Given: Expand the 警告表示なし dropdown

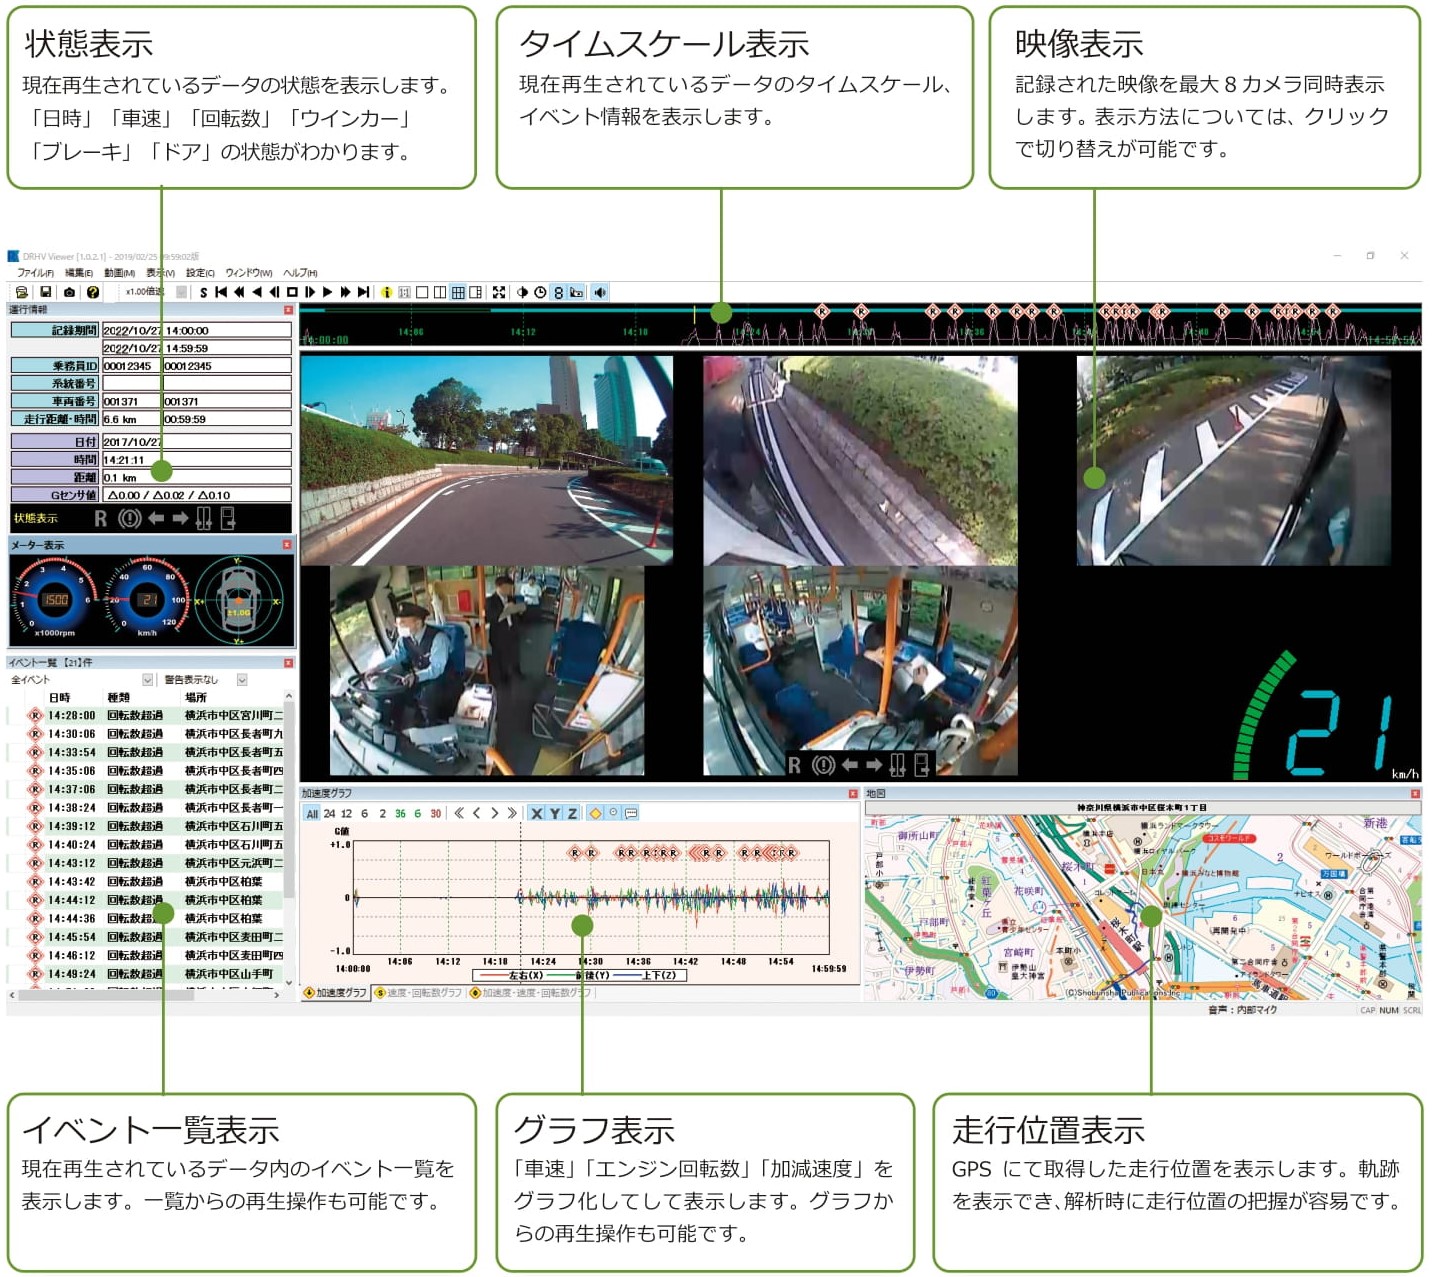Looking at the screenshot, I should click(x=242, y=680).
